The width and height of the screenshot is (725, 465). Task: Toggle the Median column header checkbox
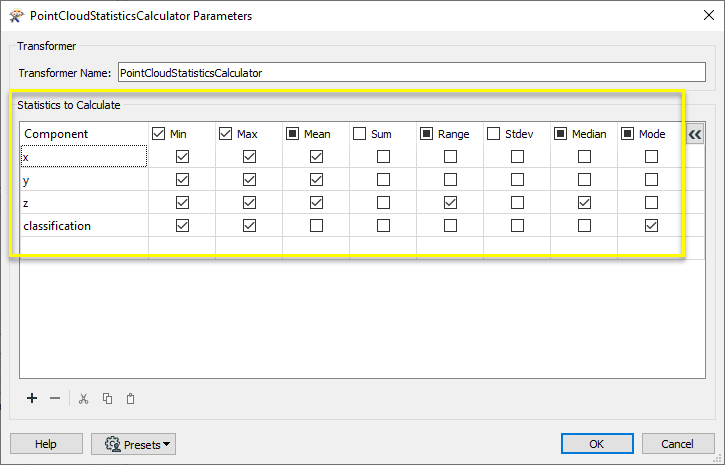click(x=560, y=134)
